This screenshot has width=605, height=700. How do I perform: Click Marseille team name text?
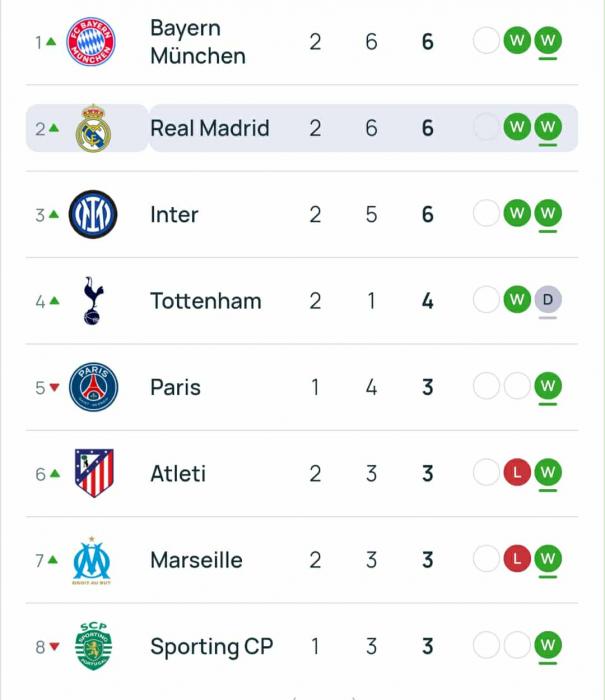(196, 560)
